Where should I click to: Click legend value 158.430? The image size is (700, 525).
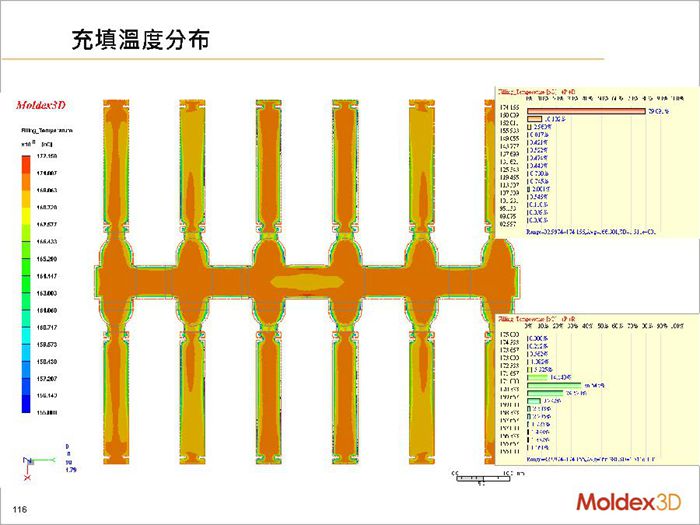coord(47,362)
